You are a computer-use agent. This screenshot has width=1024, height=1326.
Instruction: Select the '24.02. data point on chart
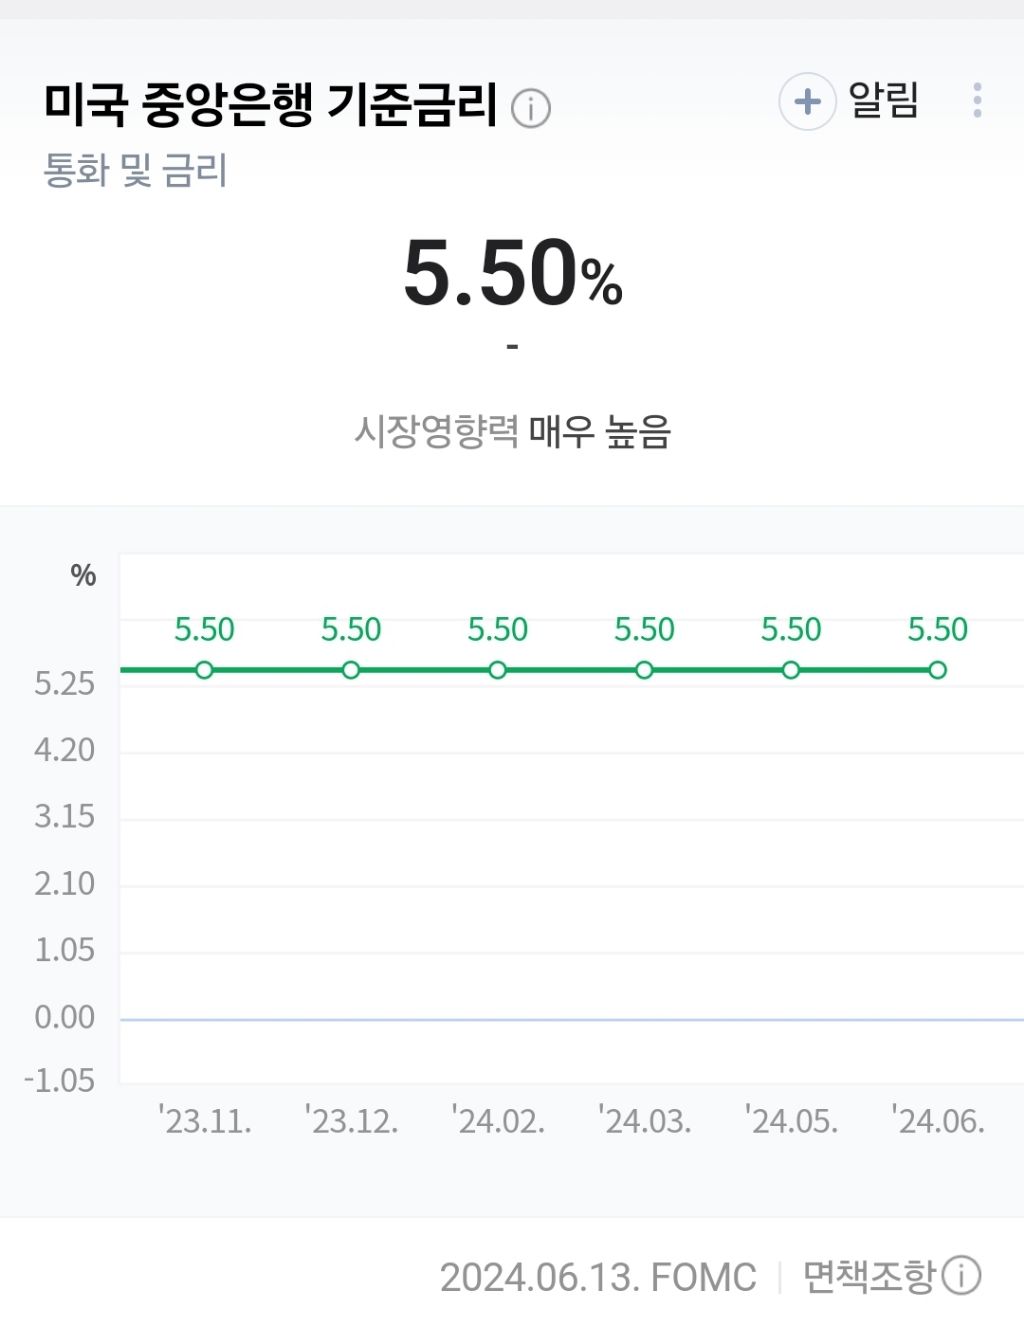tap(497, 670)
